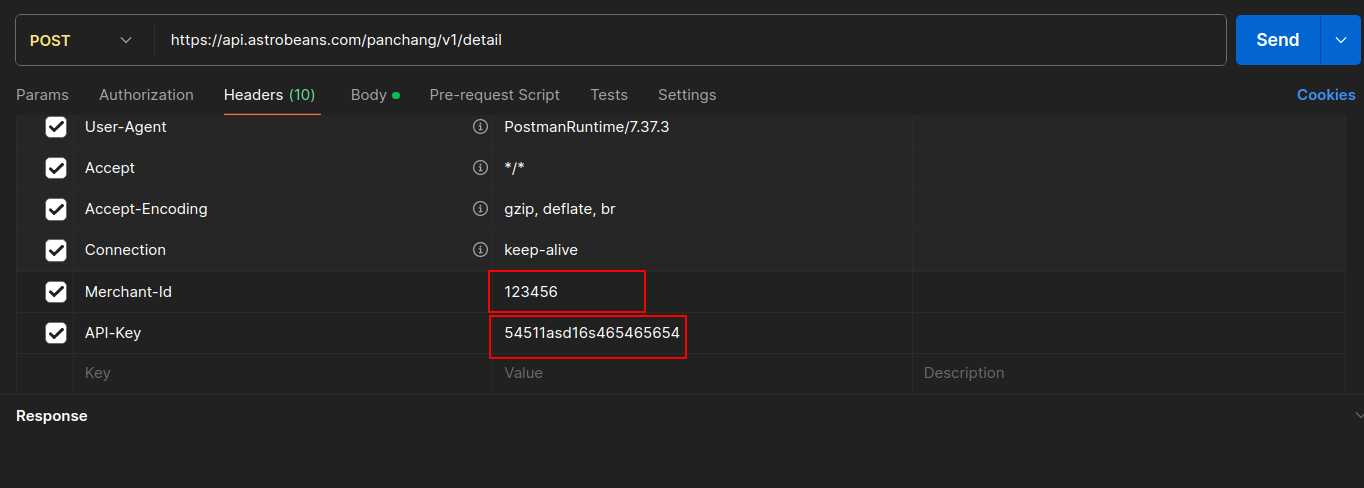The width and height of the screenshot is (1364, 488).
Task: Click the empty Key placeholder field
Action: coord(280,373)
